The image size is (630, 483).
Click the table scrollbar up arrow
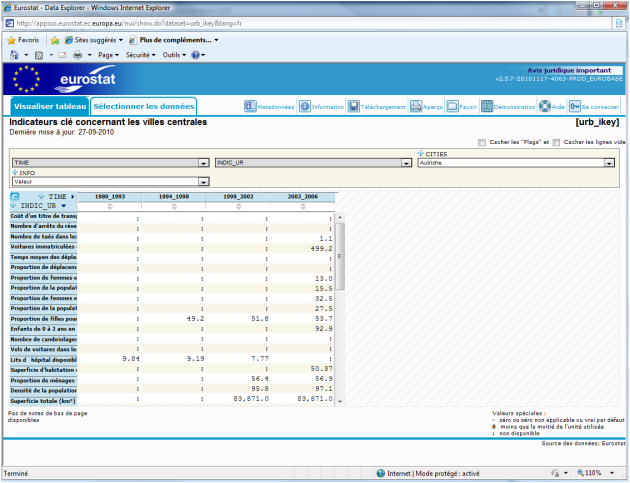(x=340, y=217)
